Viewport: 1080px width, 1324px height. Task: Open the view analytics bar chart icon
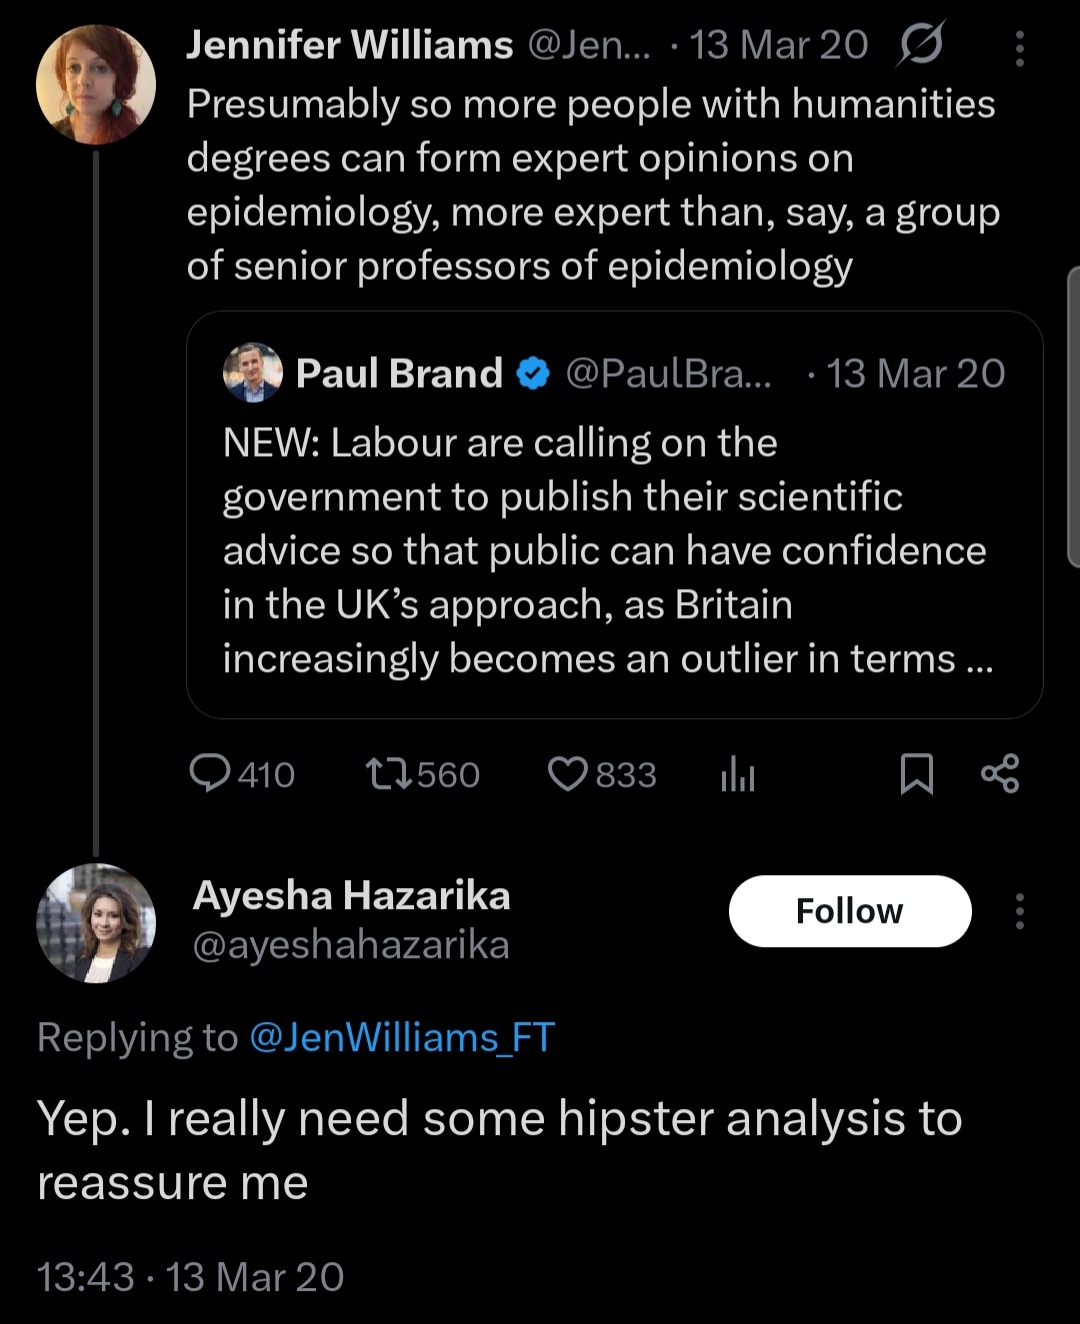(738, 774)
